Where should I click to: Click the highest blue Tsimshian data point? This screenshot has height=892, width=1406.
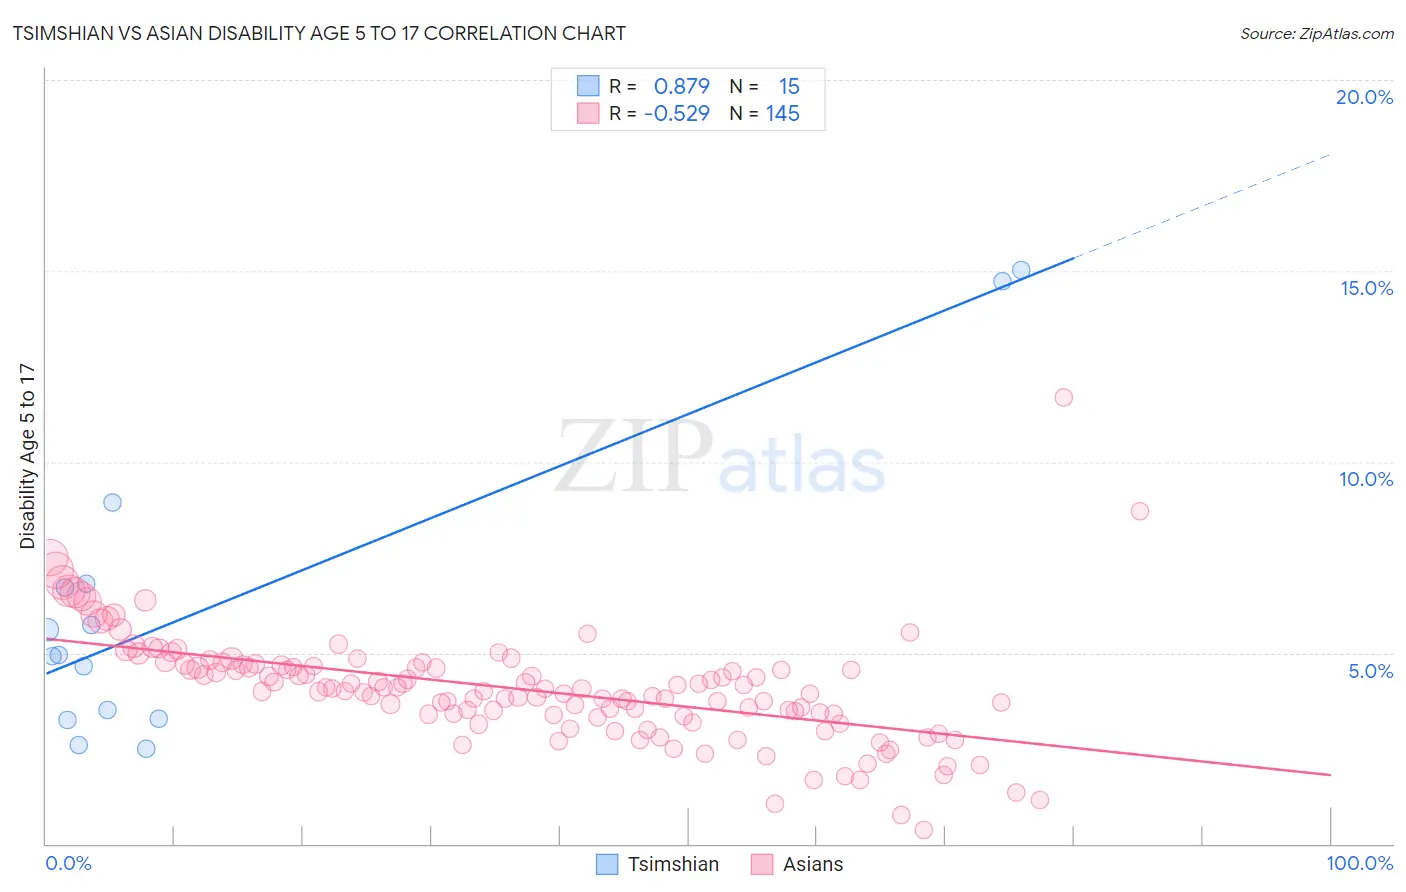point(1021,270)
